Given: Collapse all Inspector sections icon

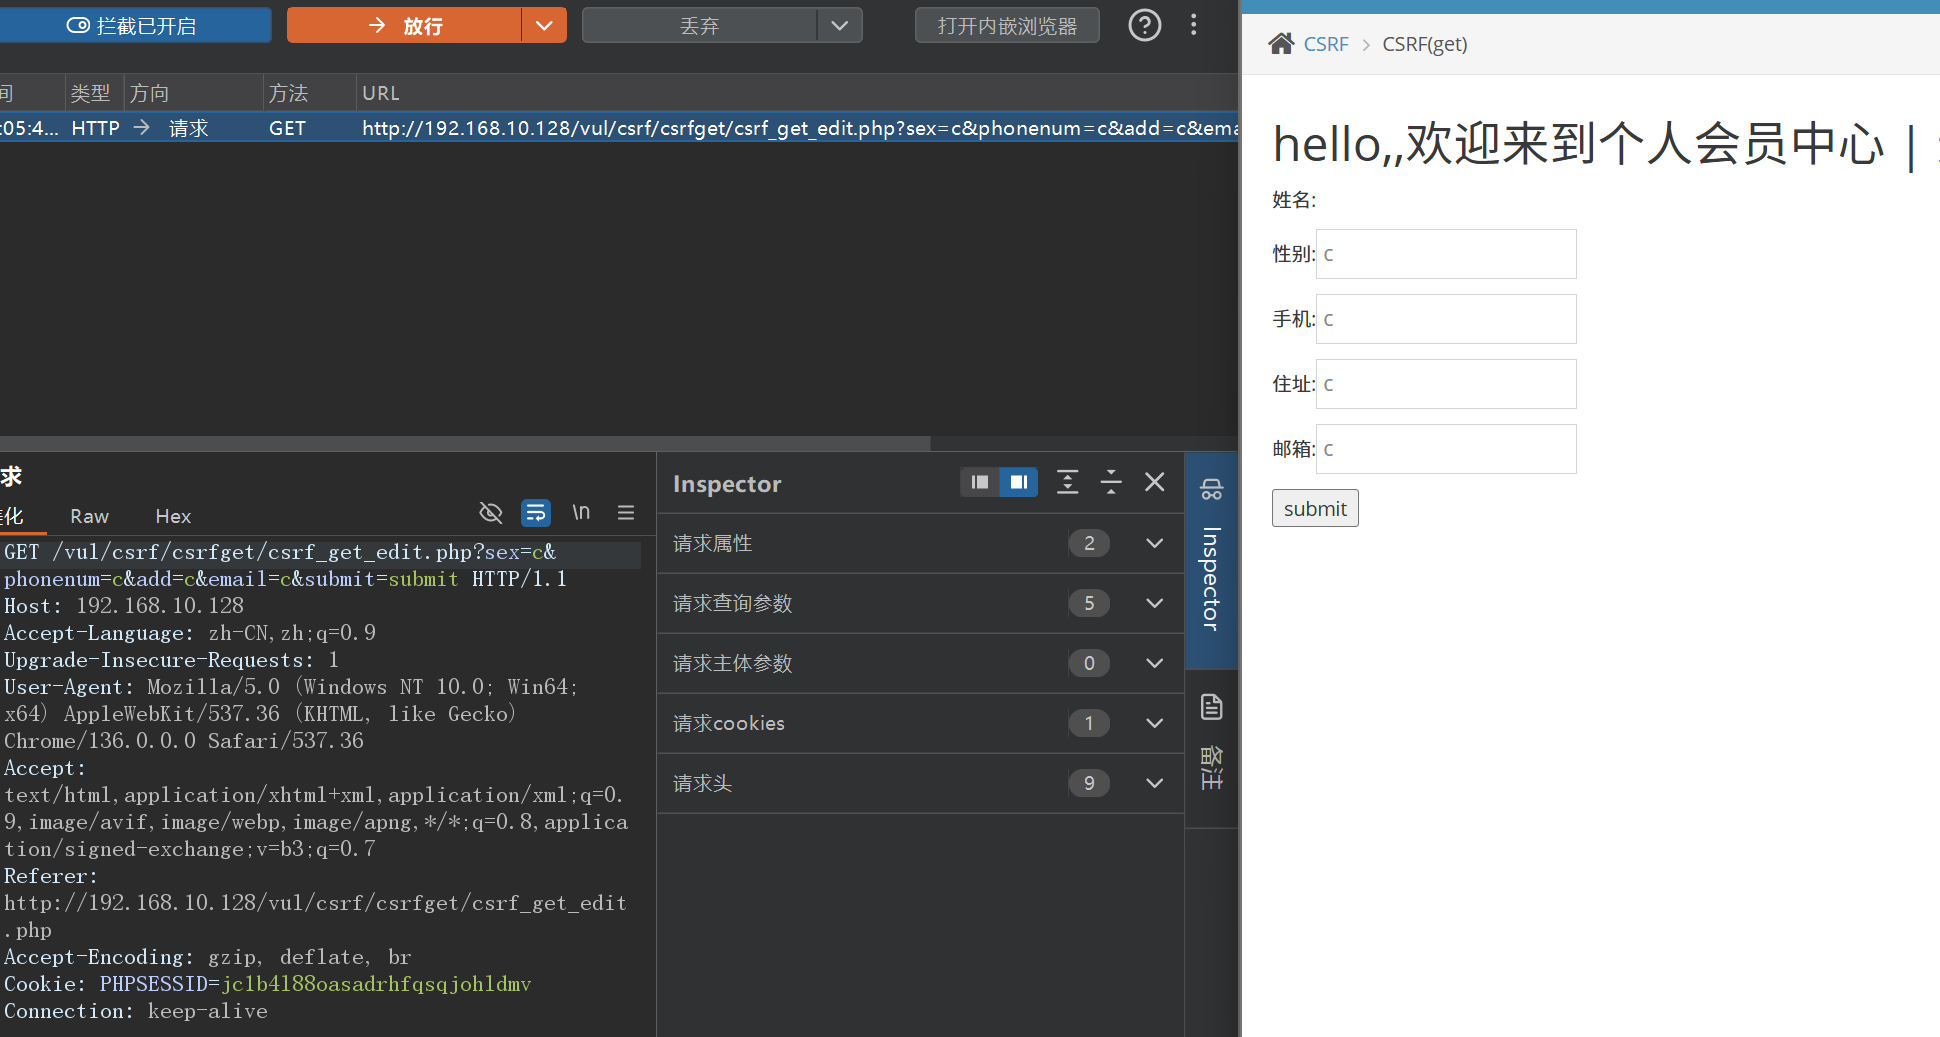Looking at the screenshot, I should tap(1111, 483).
